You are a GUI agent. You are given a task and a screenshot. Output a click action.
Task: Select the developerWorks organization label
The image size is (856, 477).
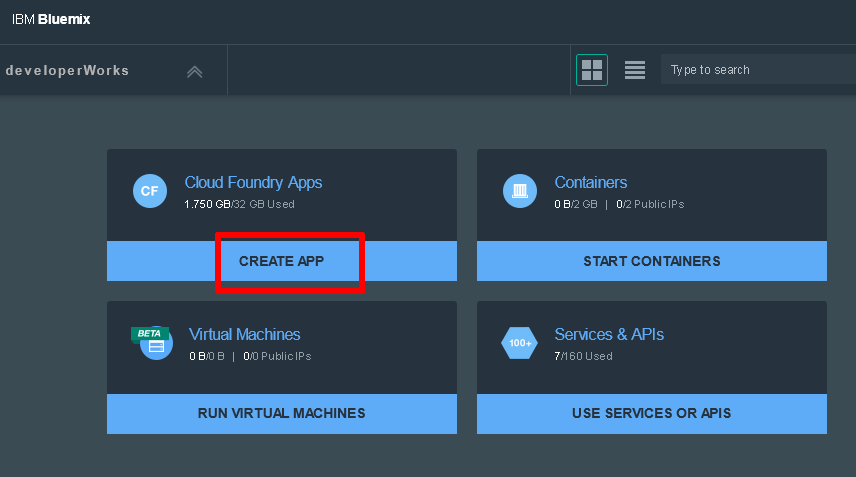[x=67, y=71]
